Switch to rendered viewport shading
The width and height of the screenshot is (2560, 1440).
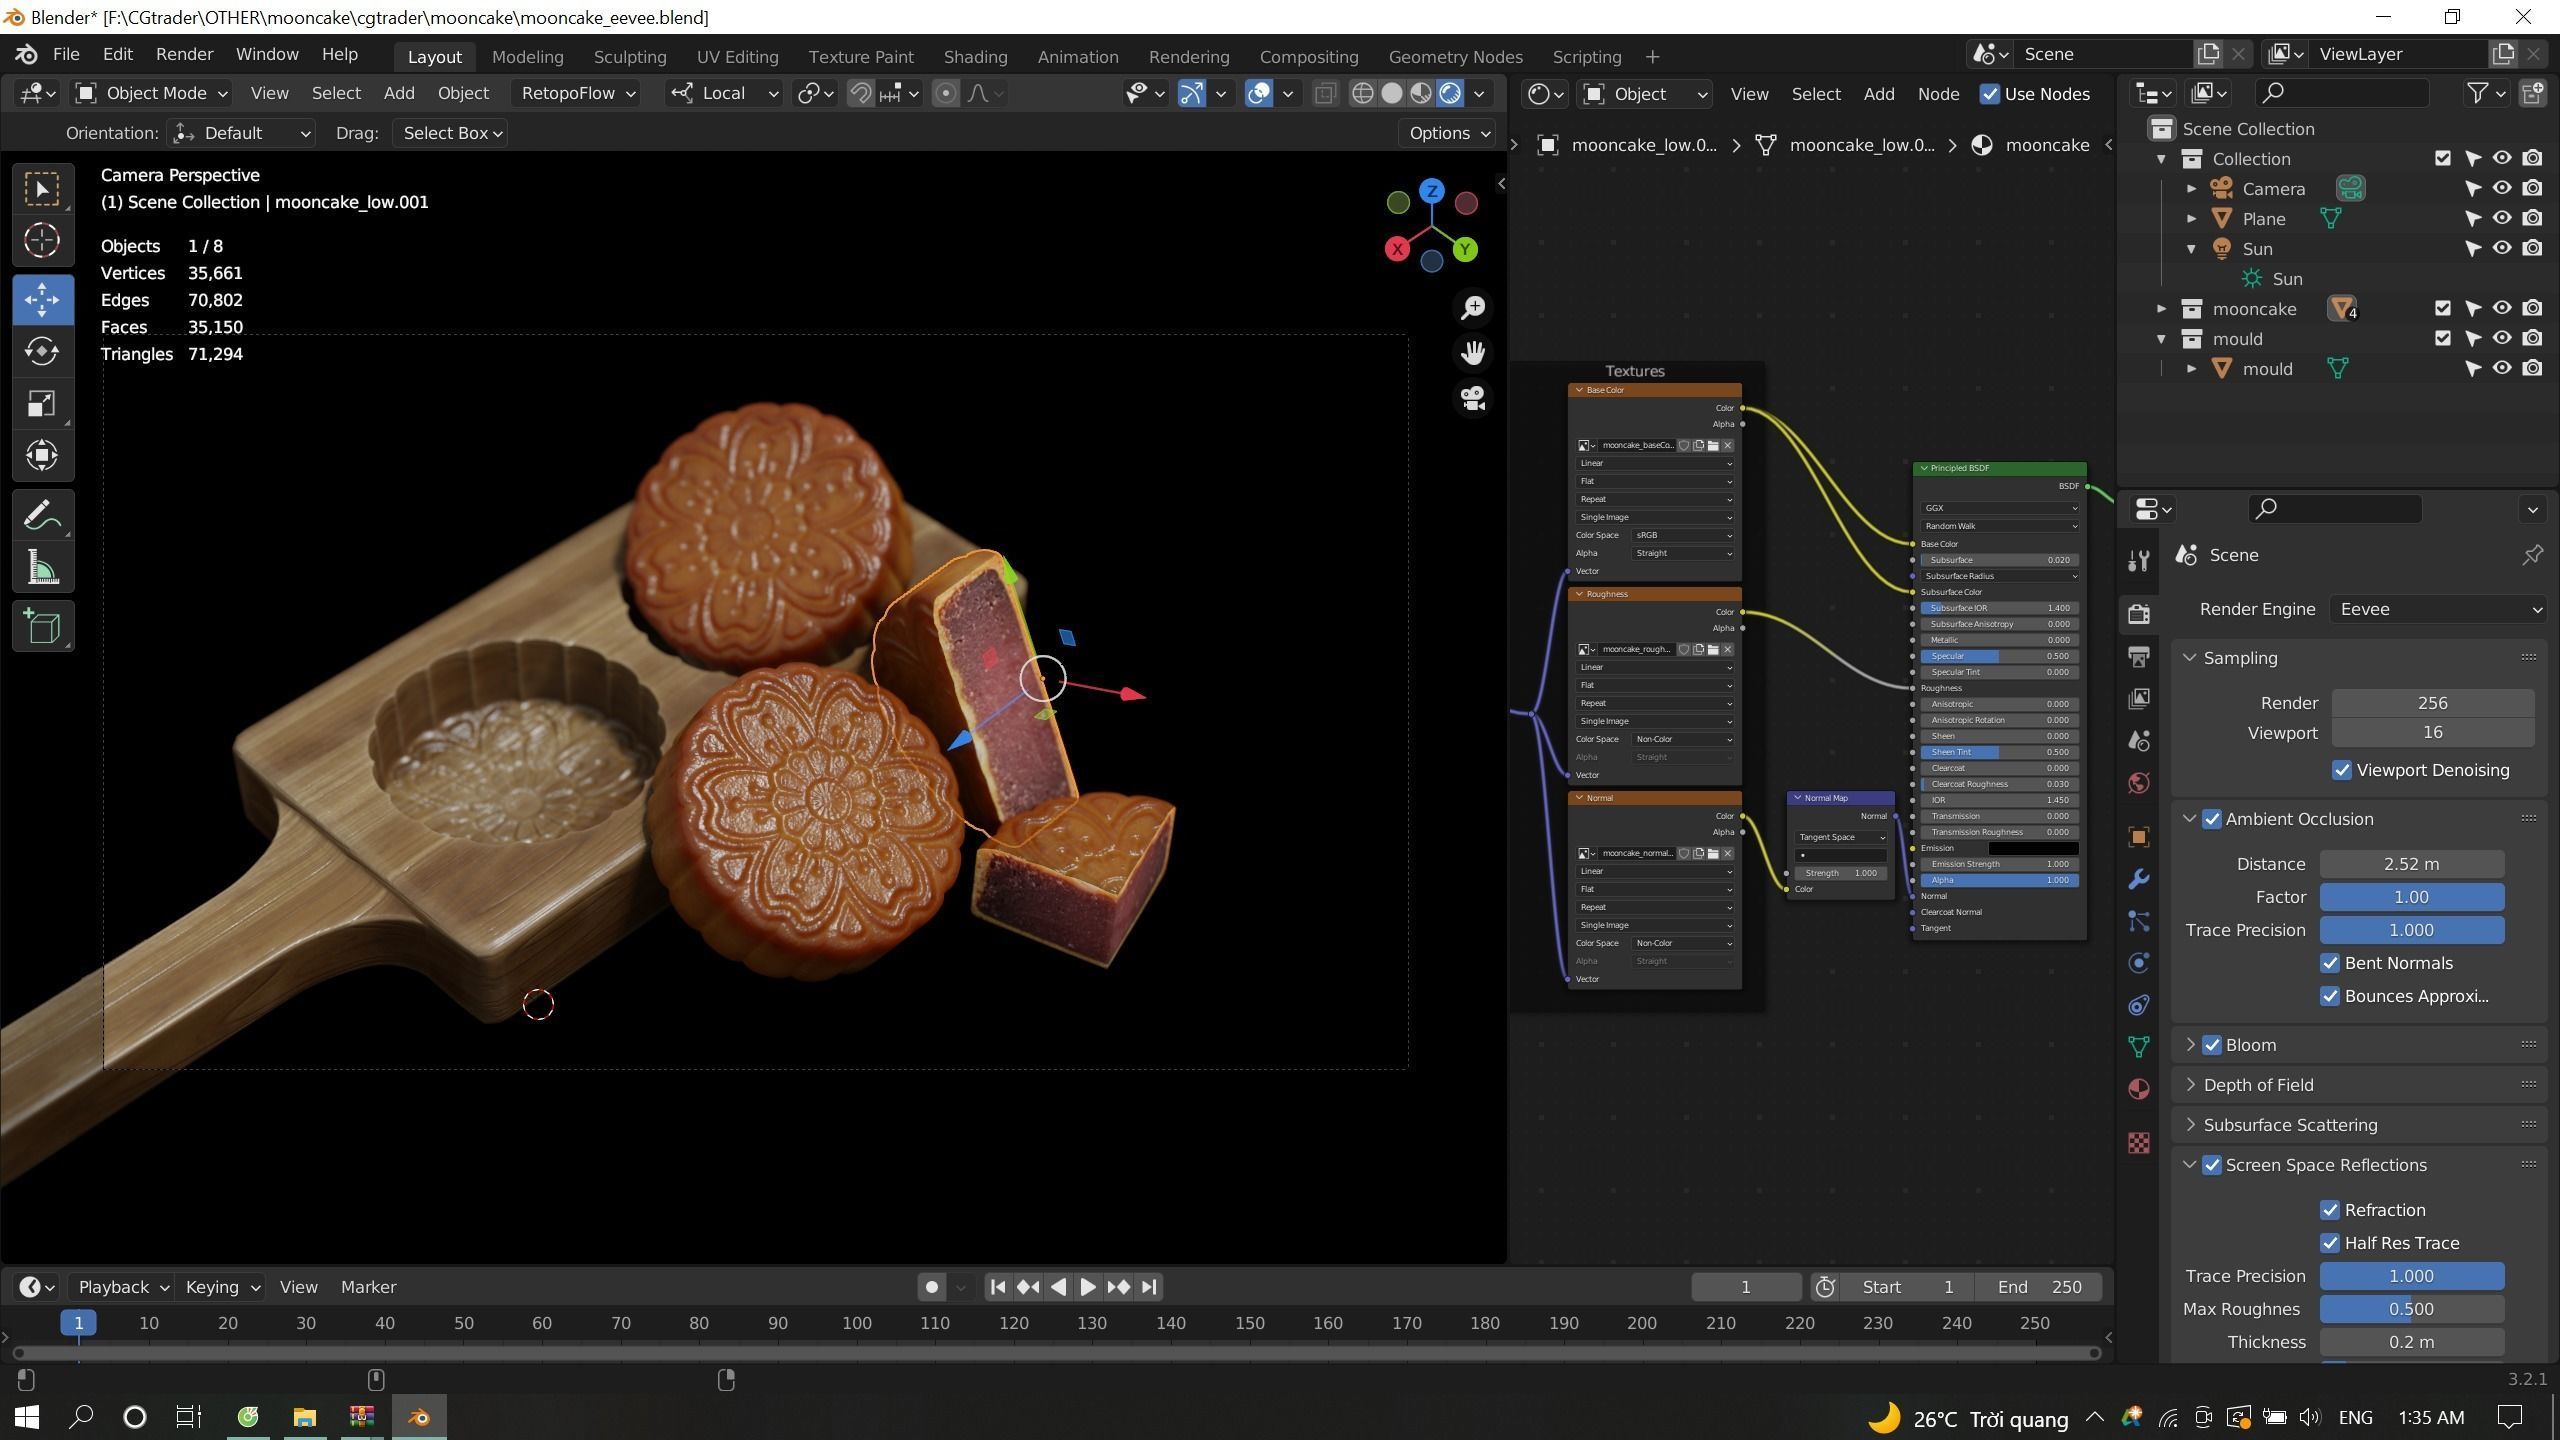coord(1450,93)
